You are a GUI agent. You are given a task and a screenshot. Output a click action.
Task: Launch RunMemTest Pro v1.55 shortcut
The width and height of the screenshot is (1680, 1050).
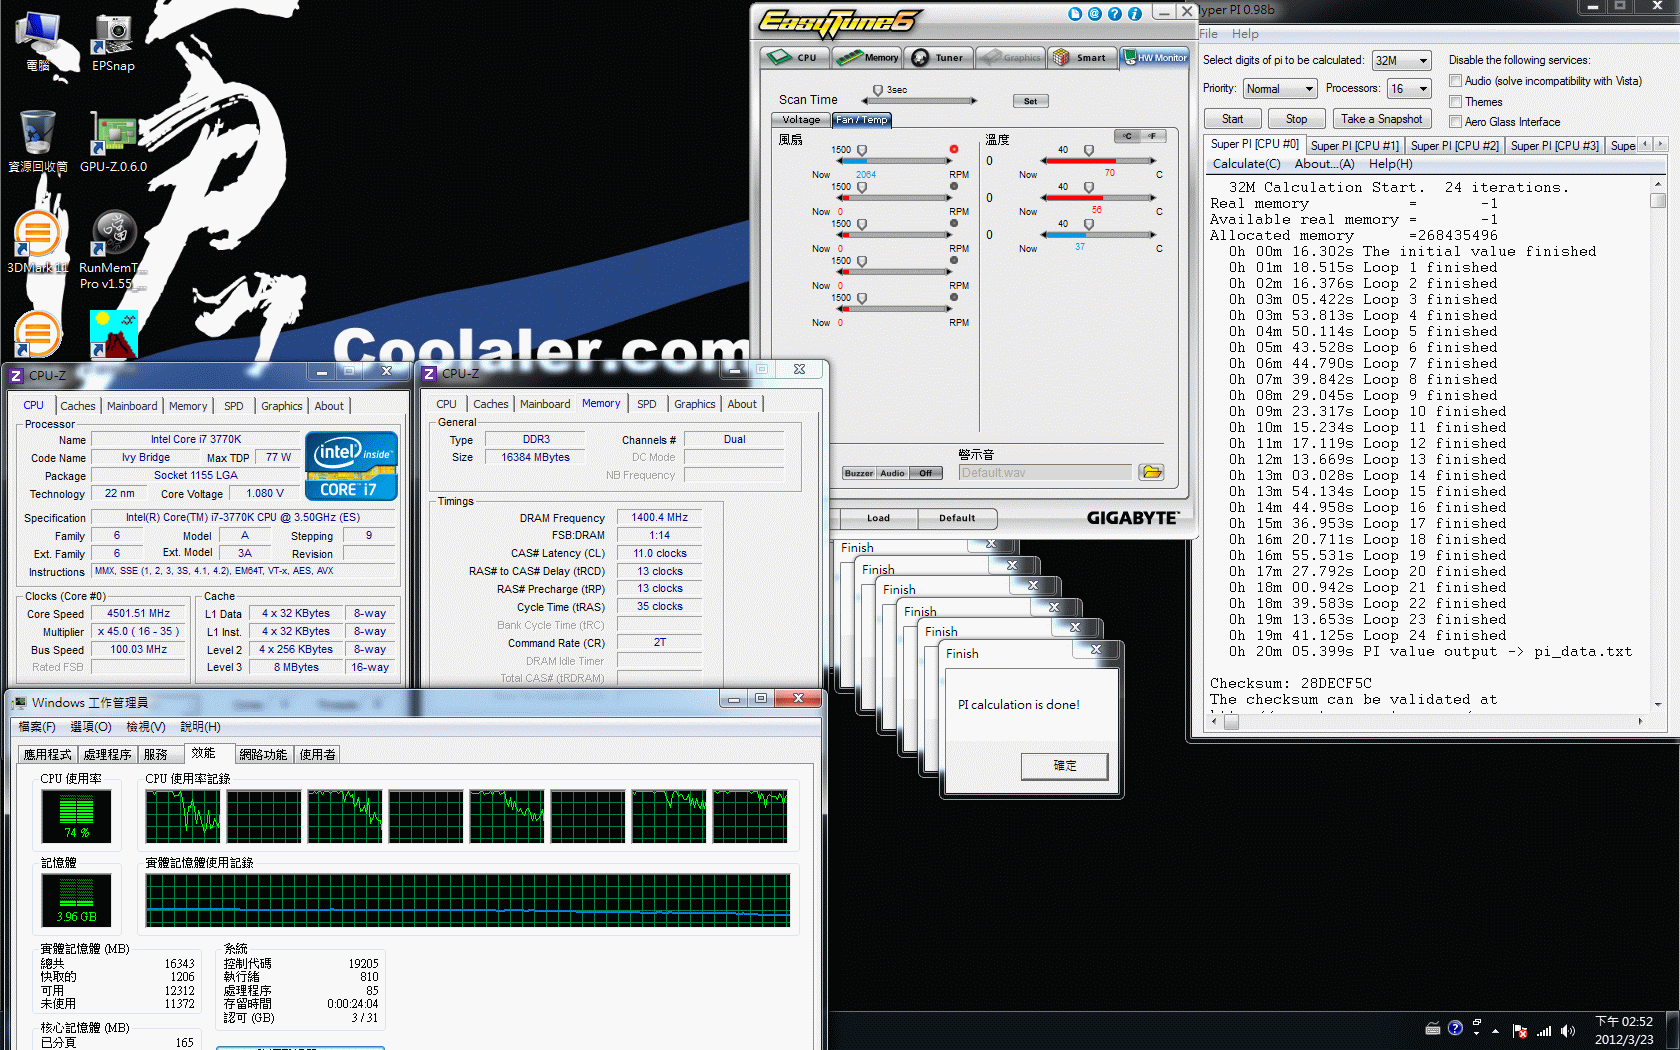(x=113, y=250)
